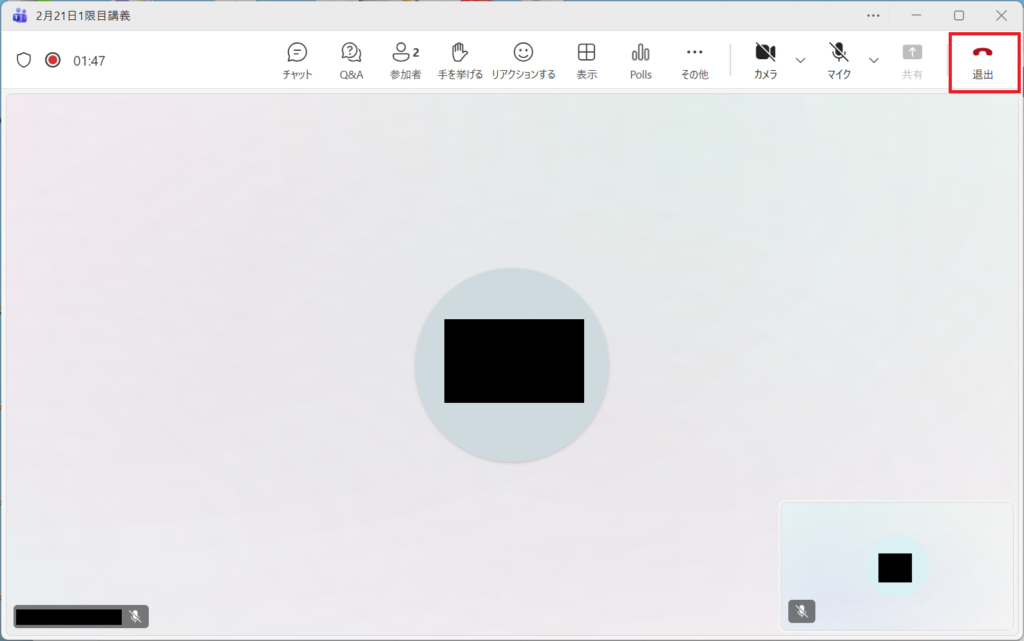Leave the meeting with 退出 button
1024x641 pixels.
[x=983, y=61]
